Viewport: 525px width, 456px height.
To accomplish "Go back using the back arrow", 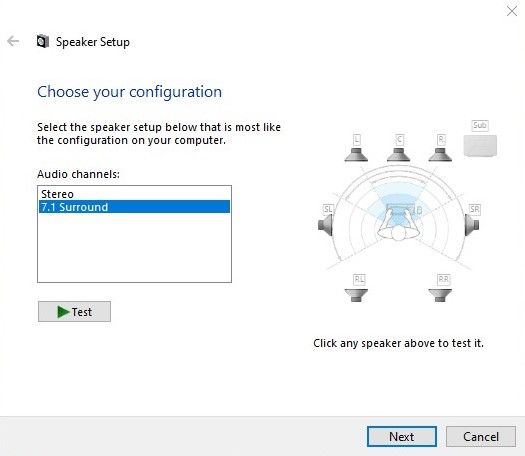I will [13, 41].
